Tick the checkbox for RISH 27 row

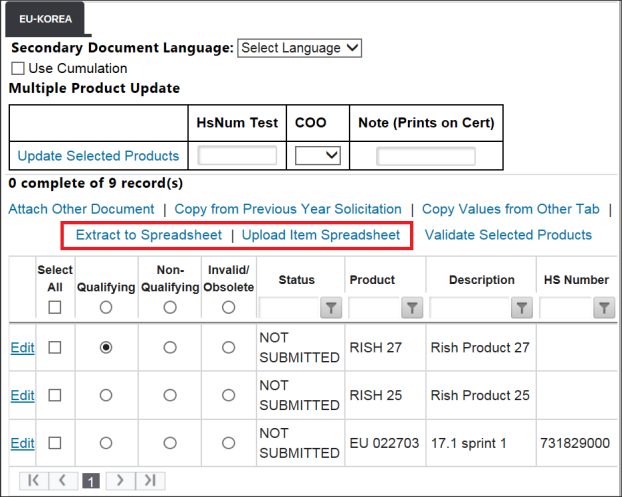[x=55, y=347]
